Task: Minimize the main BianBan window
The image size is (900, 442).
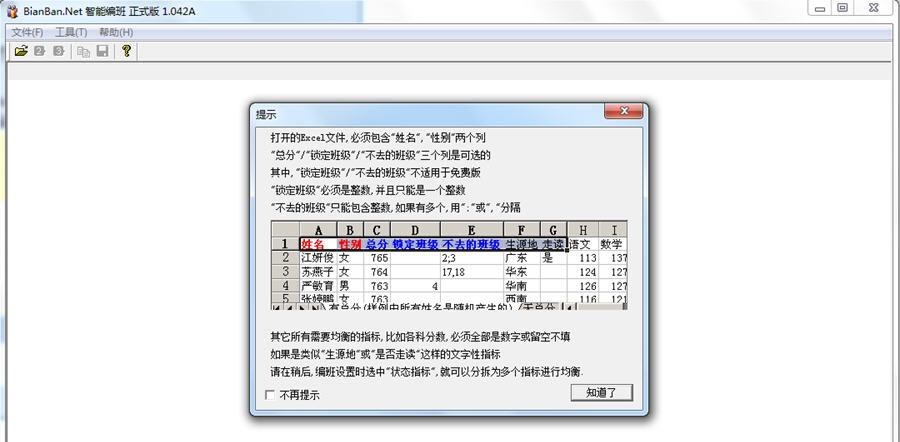Action: point(820,8)
